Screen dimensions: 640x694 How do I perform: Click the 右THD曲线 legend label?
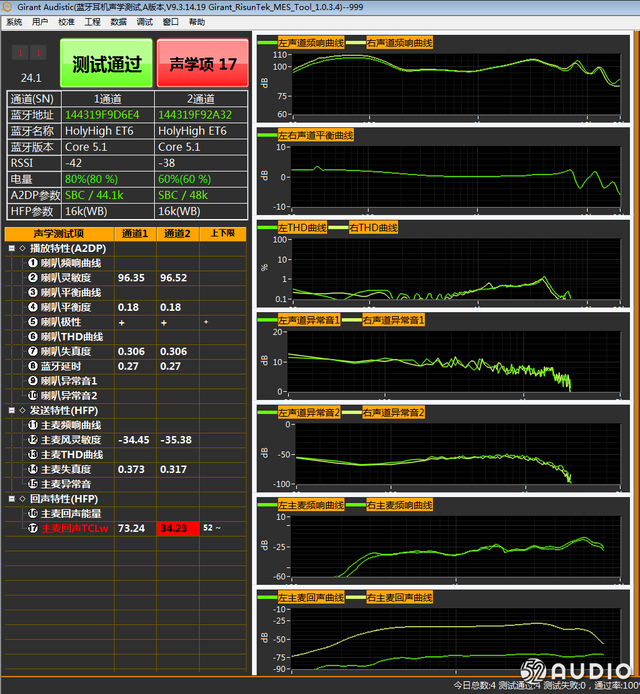(373, 227)
